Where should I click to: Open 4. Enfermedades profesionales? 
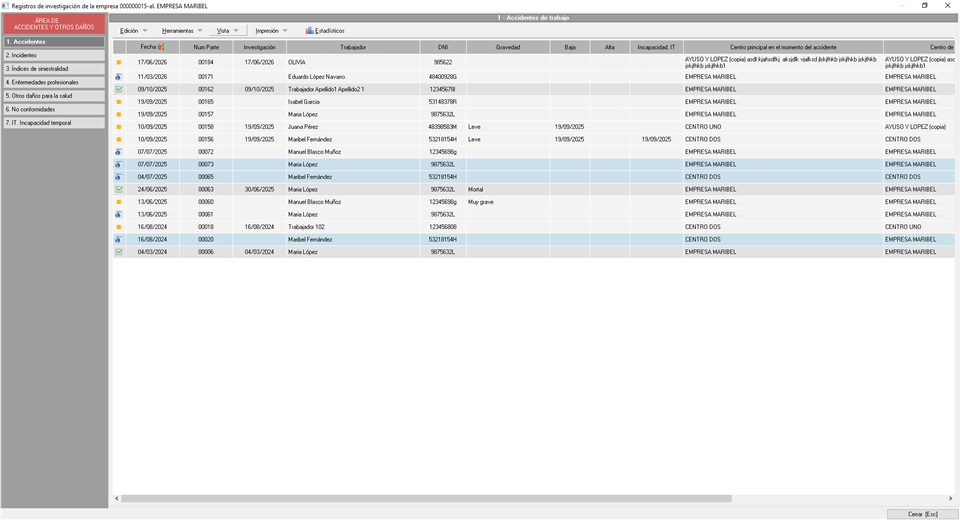pos(54,83)
